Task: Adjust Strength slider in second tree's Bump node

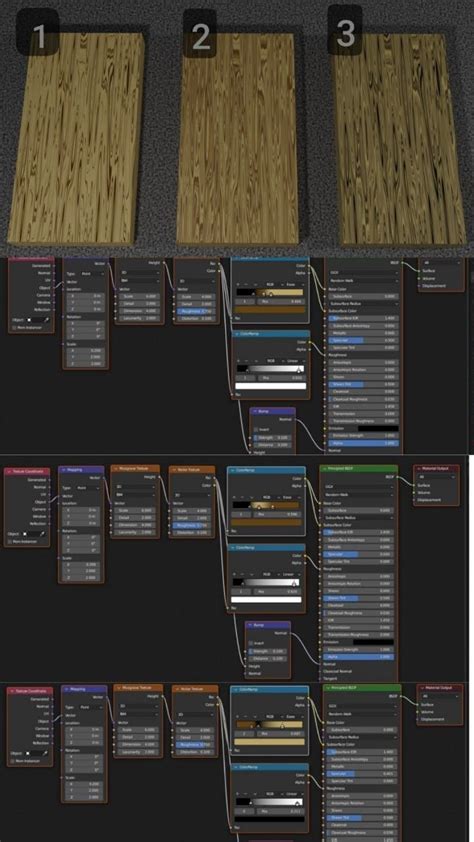Action: [x=267, y=651]
